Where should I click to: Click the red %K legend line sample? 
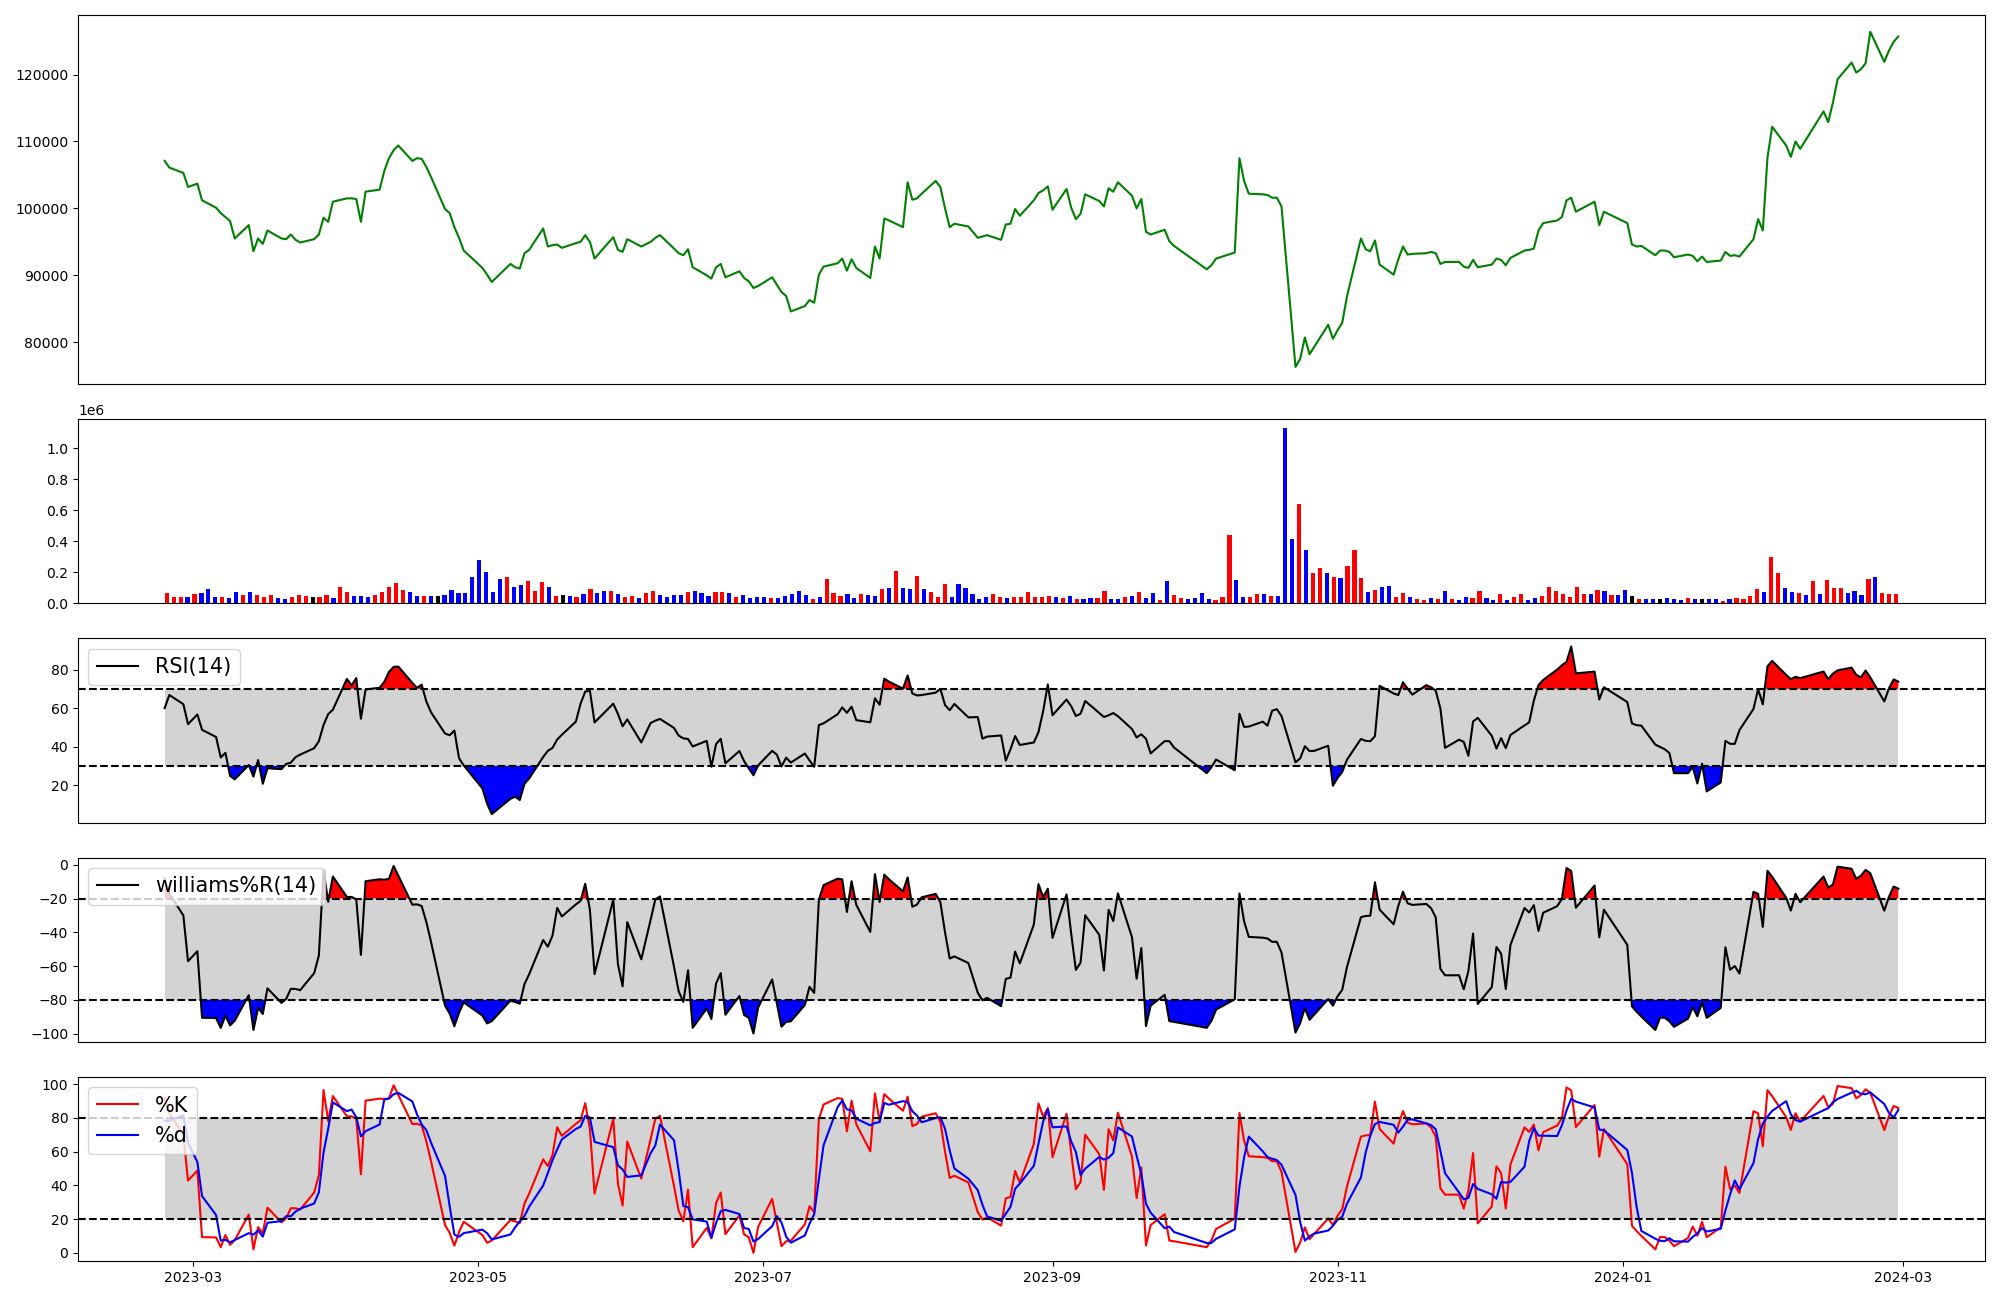click(117, 1104)
